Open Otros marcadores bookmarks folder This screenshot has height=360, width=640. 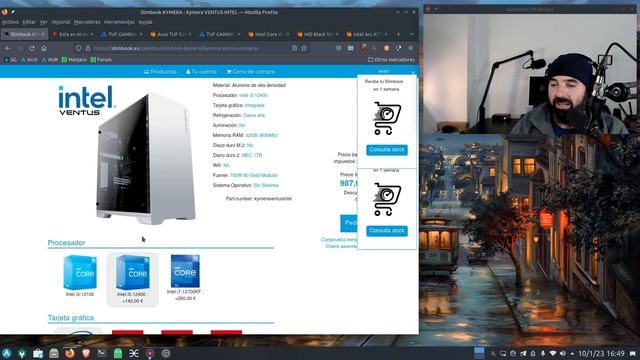pyautogui.click(x=391, y=60)
